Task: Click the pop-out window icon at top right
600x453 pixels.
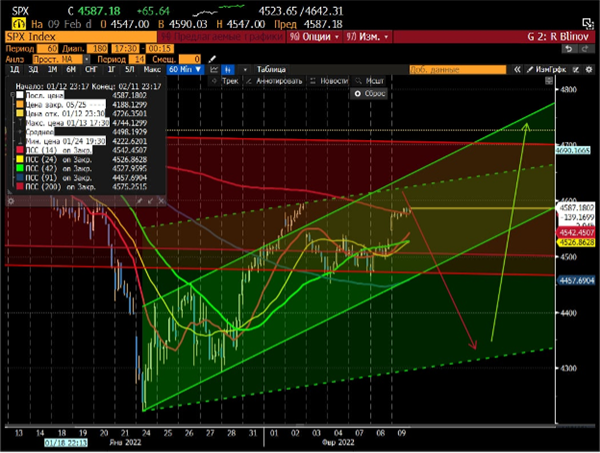Action: pyautogui.click(x=588, y=23)
